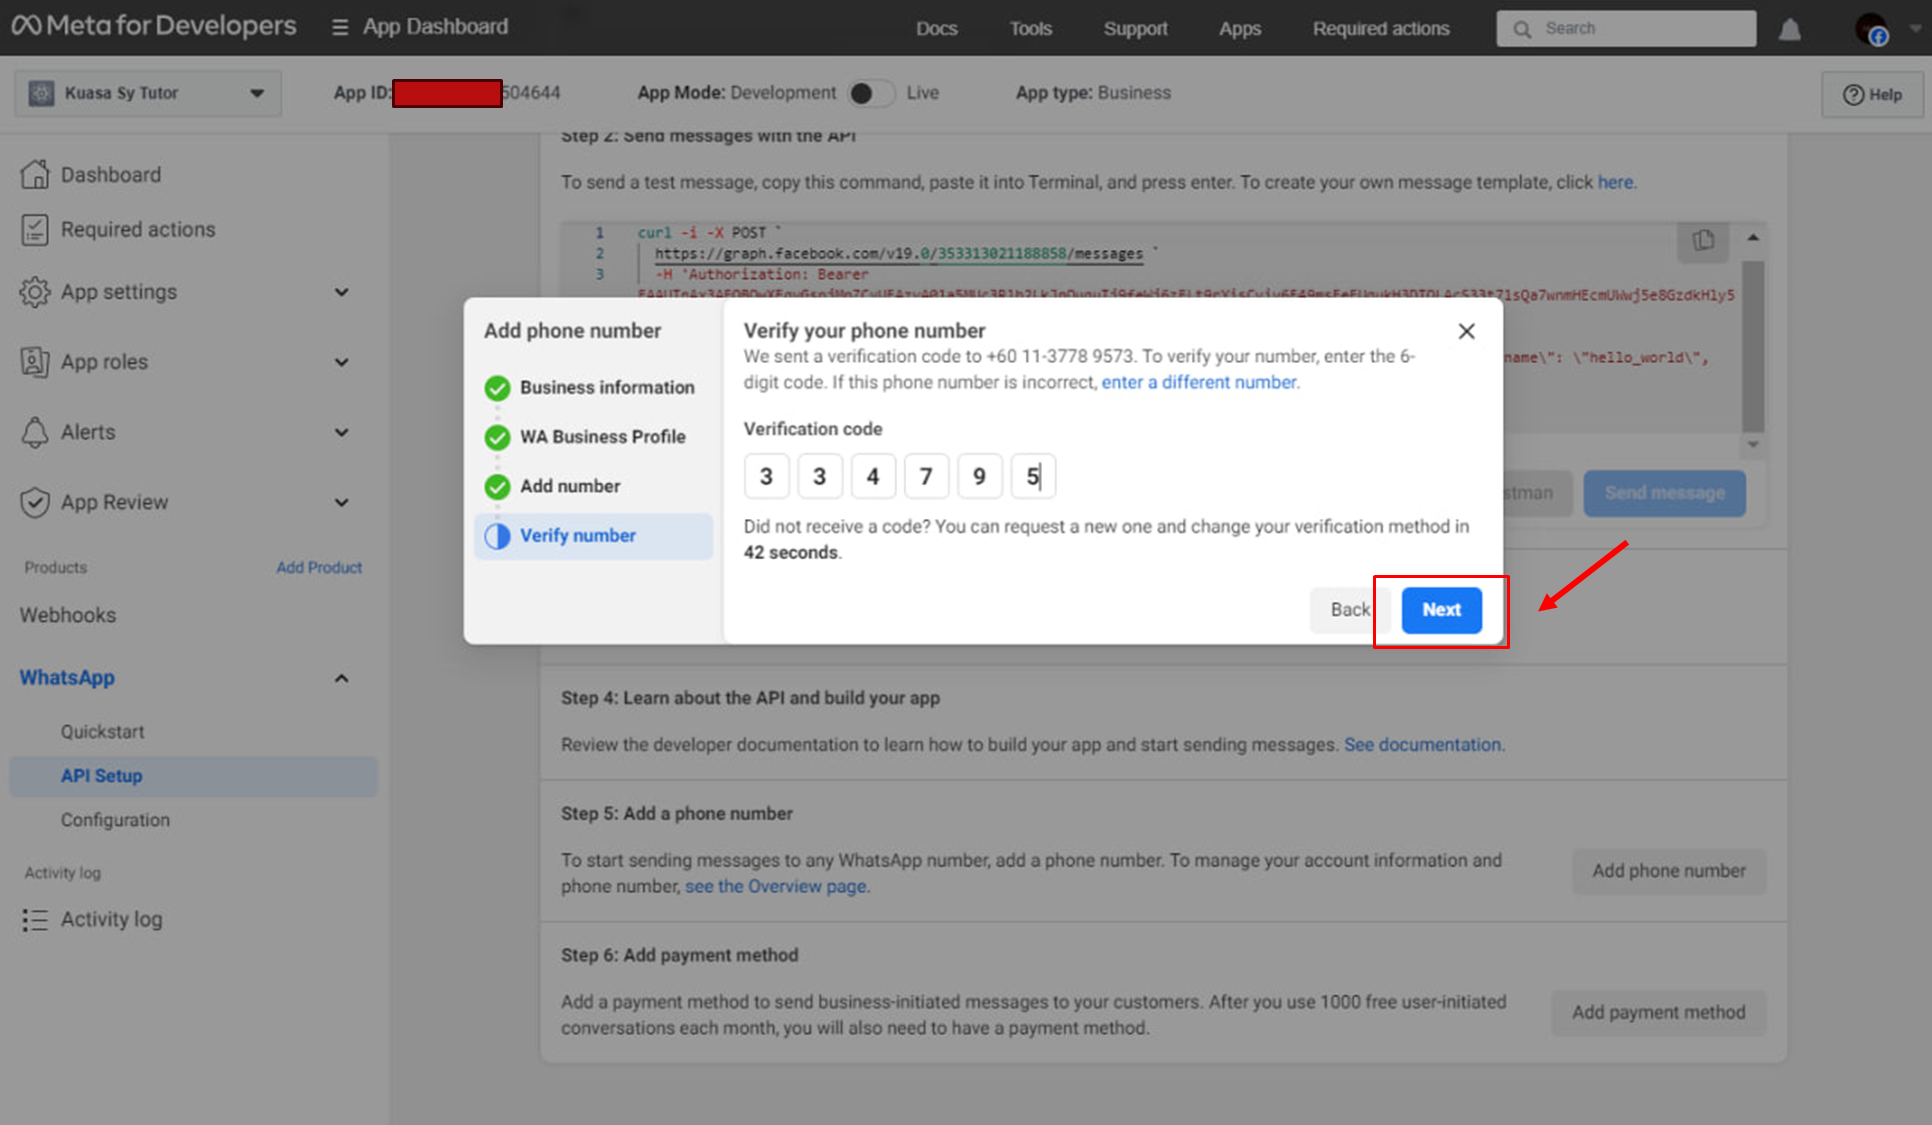
Task: Click the Required actions checklist icon
Action: pyautogui.click(x=35, y=229)
